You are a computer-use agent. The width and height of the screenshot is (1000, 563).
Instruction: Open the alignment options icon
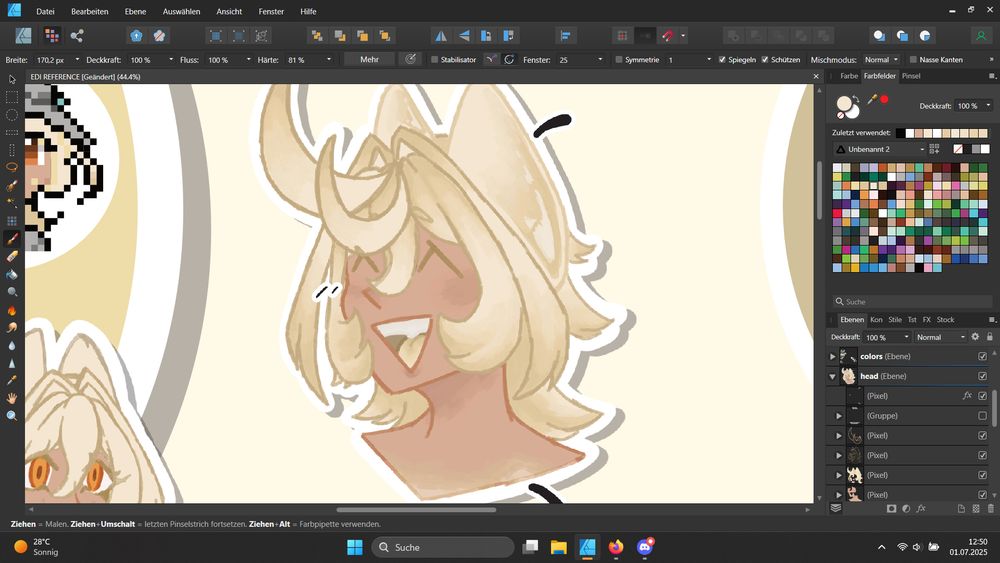pyautogui.click(x=566, y=36)
